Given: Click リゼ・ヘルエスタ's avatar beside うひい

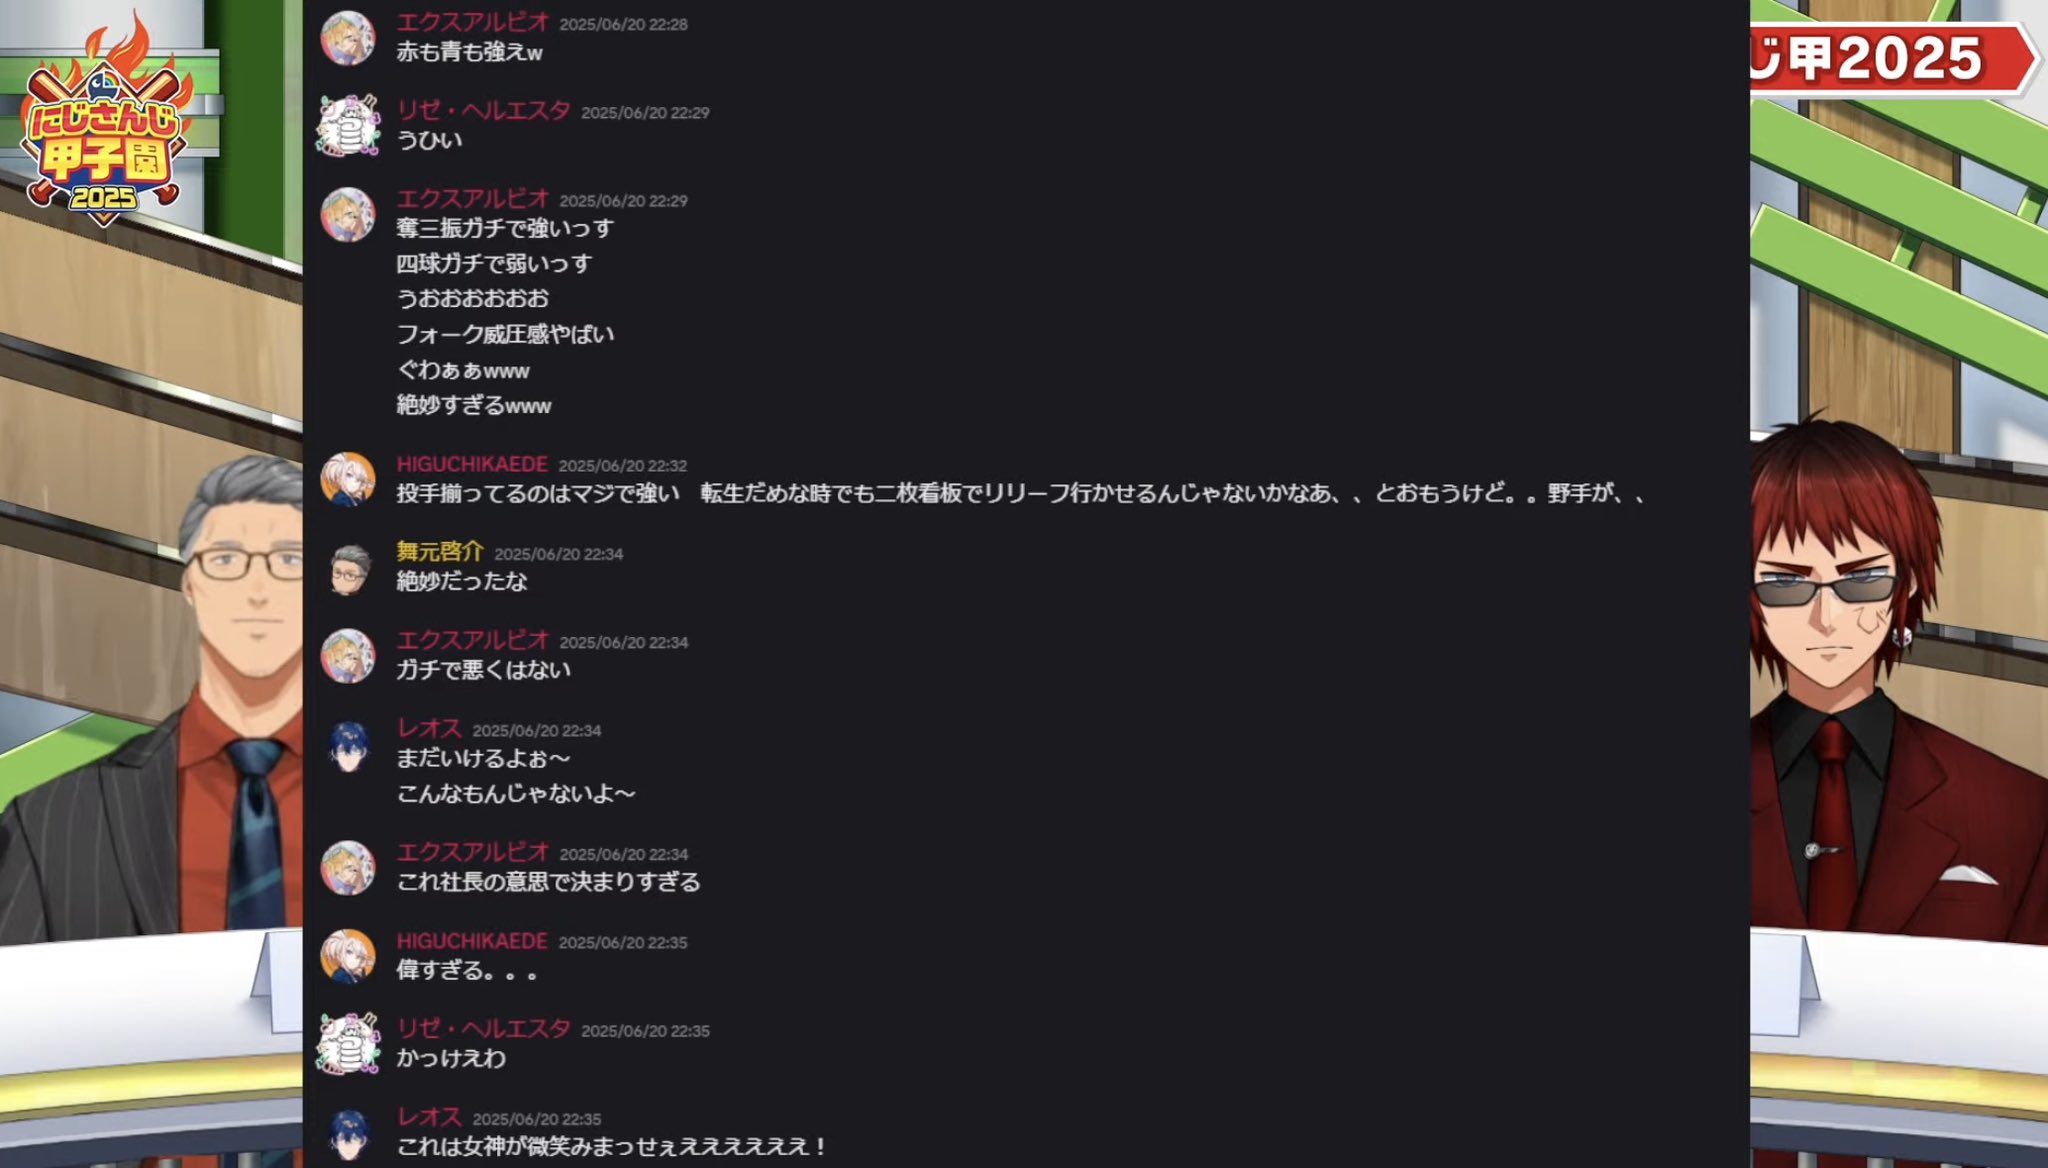Looking at the screenshot, I should (x=347, y=126).
